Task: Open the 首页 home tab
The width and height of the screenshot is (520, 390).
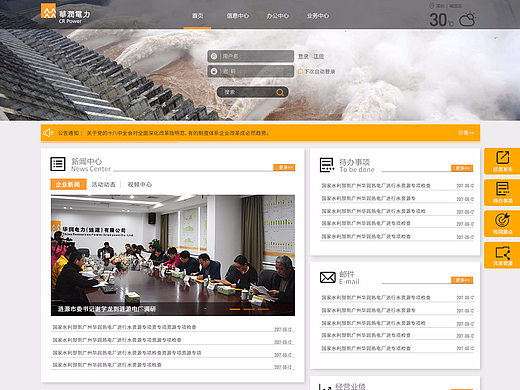Action: pos(197,16)
